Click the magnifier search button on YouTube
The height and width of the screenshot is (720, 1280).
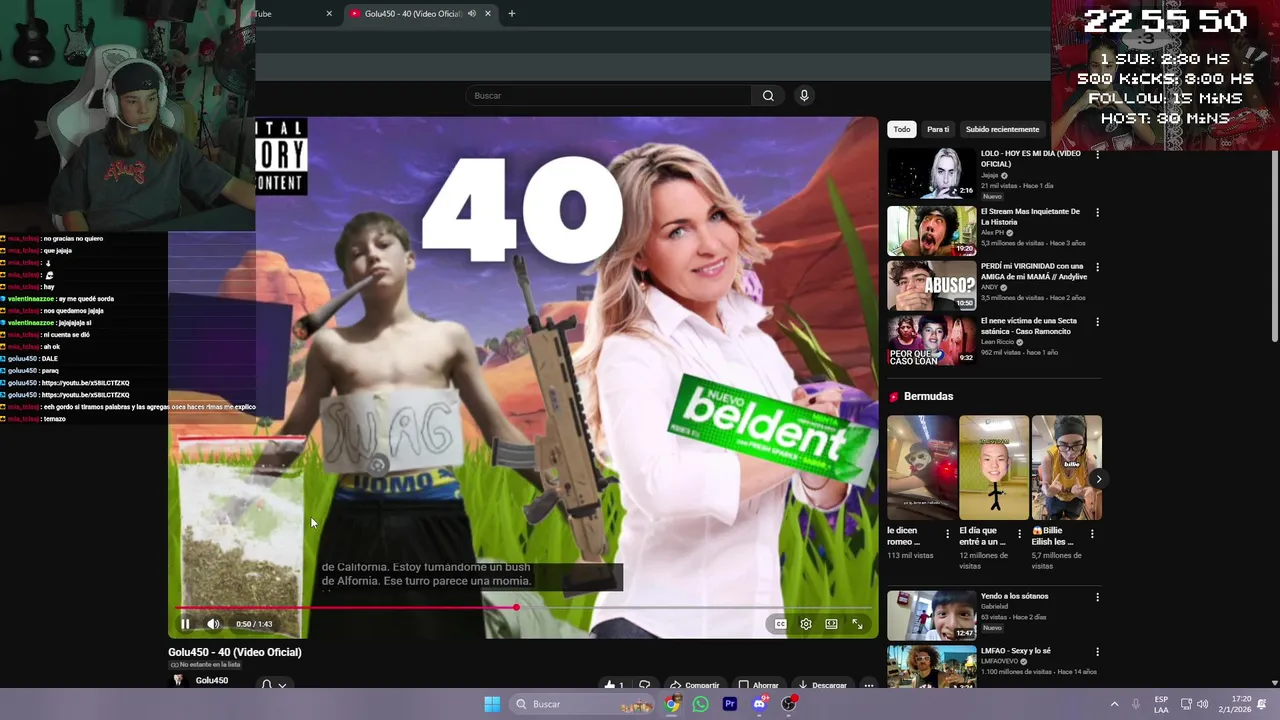coord(768,96)
